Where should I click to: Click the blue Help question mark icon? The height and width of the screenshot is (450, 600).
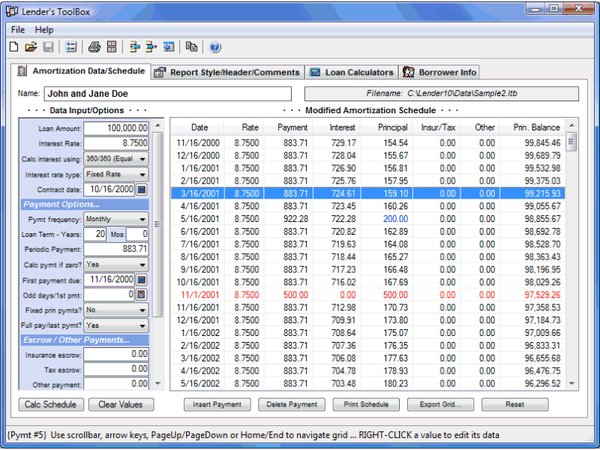tap(215, 47)
